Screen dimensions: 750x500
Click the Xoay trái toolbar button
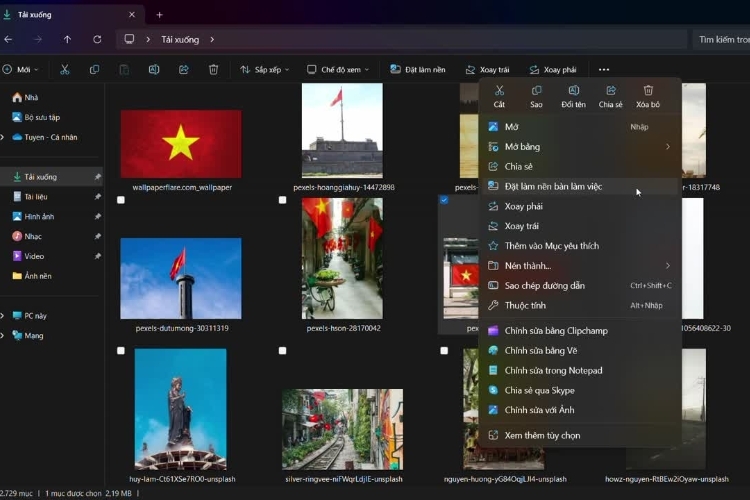(488, 70)
